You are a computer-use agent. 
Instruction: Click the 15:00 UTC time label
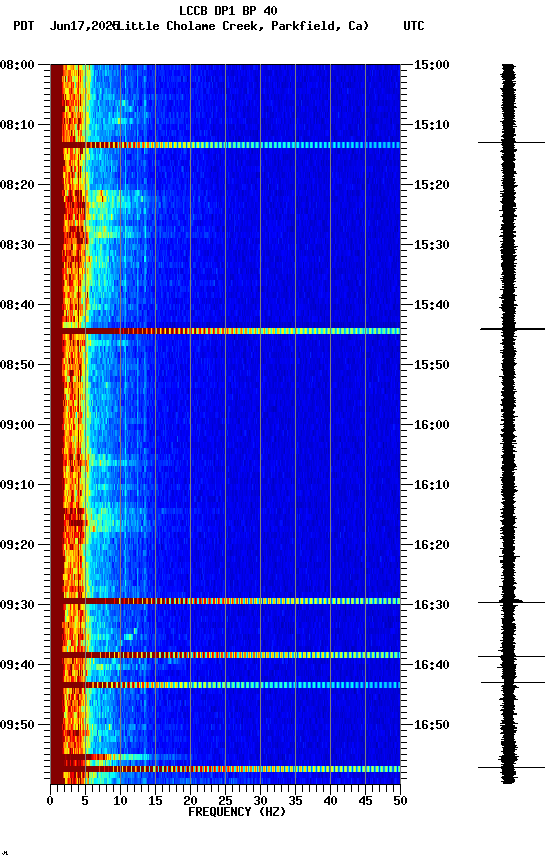[x=432, y=65]
